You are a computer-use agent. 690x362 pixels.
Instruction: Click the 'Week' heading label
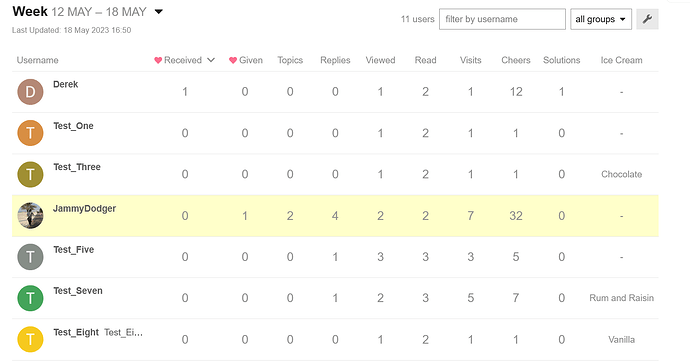point(30,11)
